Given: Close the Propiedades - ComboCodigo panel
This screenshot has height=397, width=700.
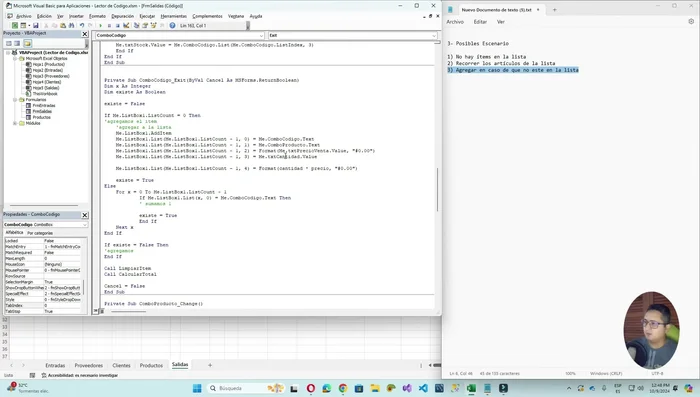Looking at the screenshot, I should [x=85, y=215].
